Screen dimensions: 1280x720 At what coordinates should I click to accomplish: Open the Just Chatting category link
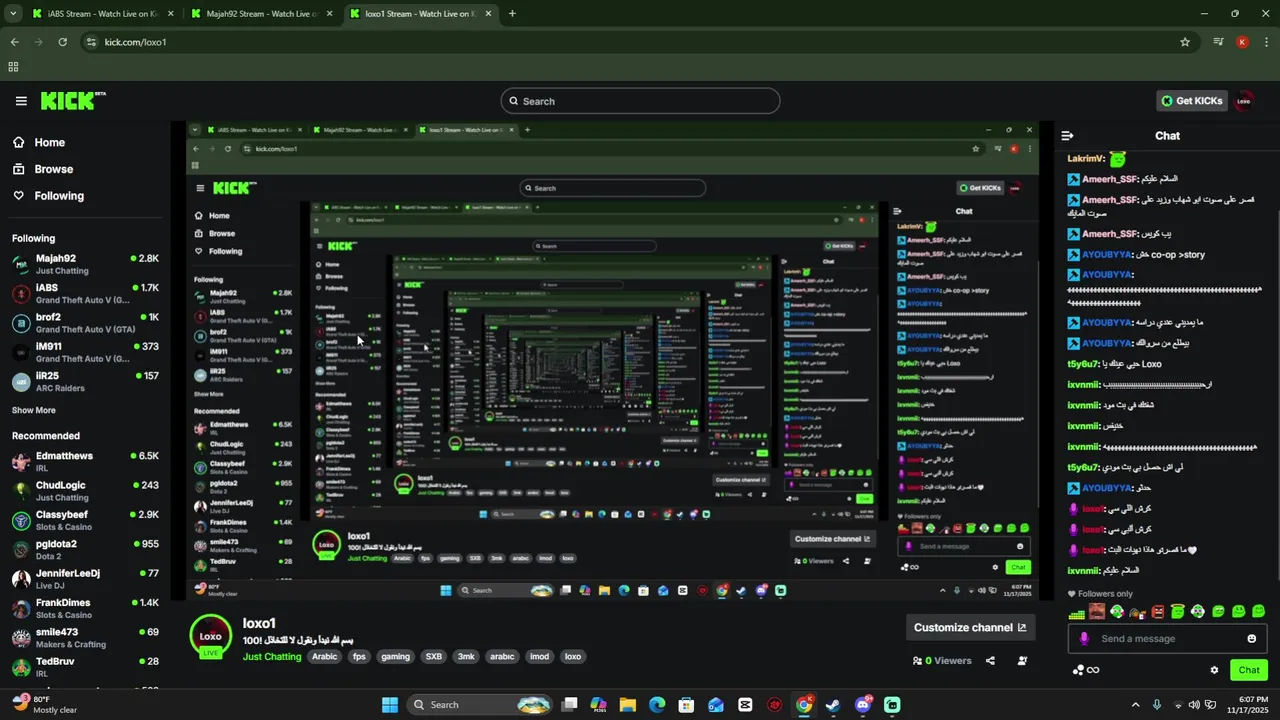(271, 657)
